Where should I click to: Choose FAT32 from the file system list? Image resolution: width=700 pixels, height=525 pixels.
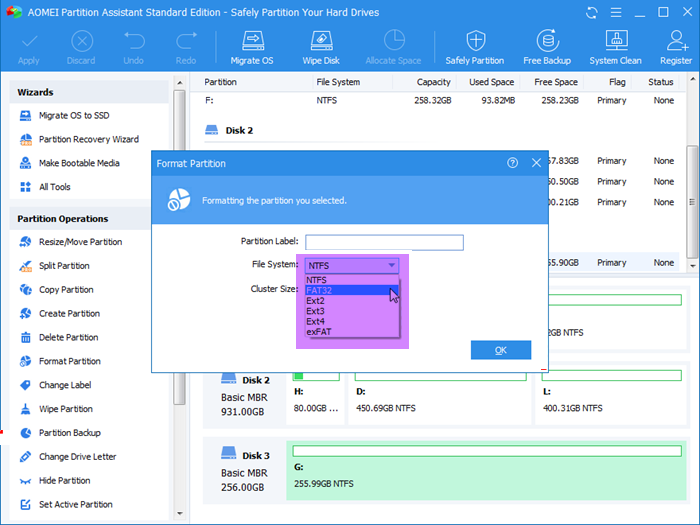pos(320,291)
